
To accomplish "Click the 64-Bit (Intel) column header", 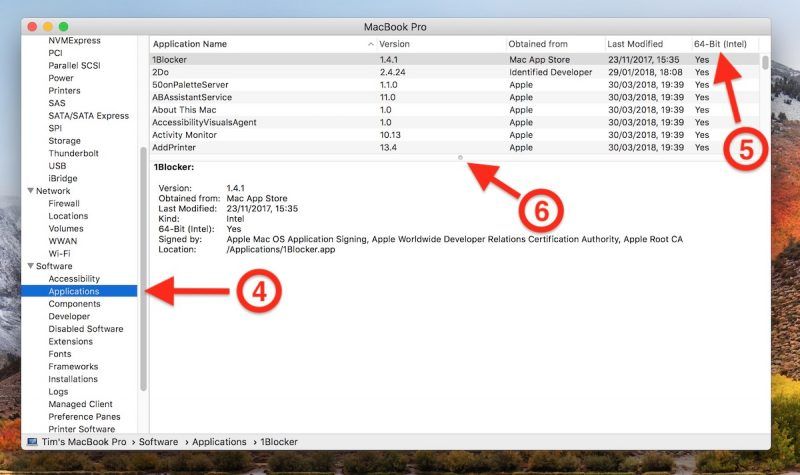I will point(720,44).
